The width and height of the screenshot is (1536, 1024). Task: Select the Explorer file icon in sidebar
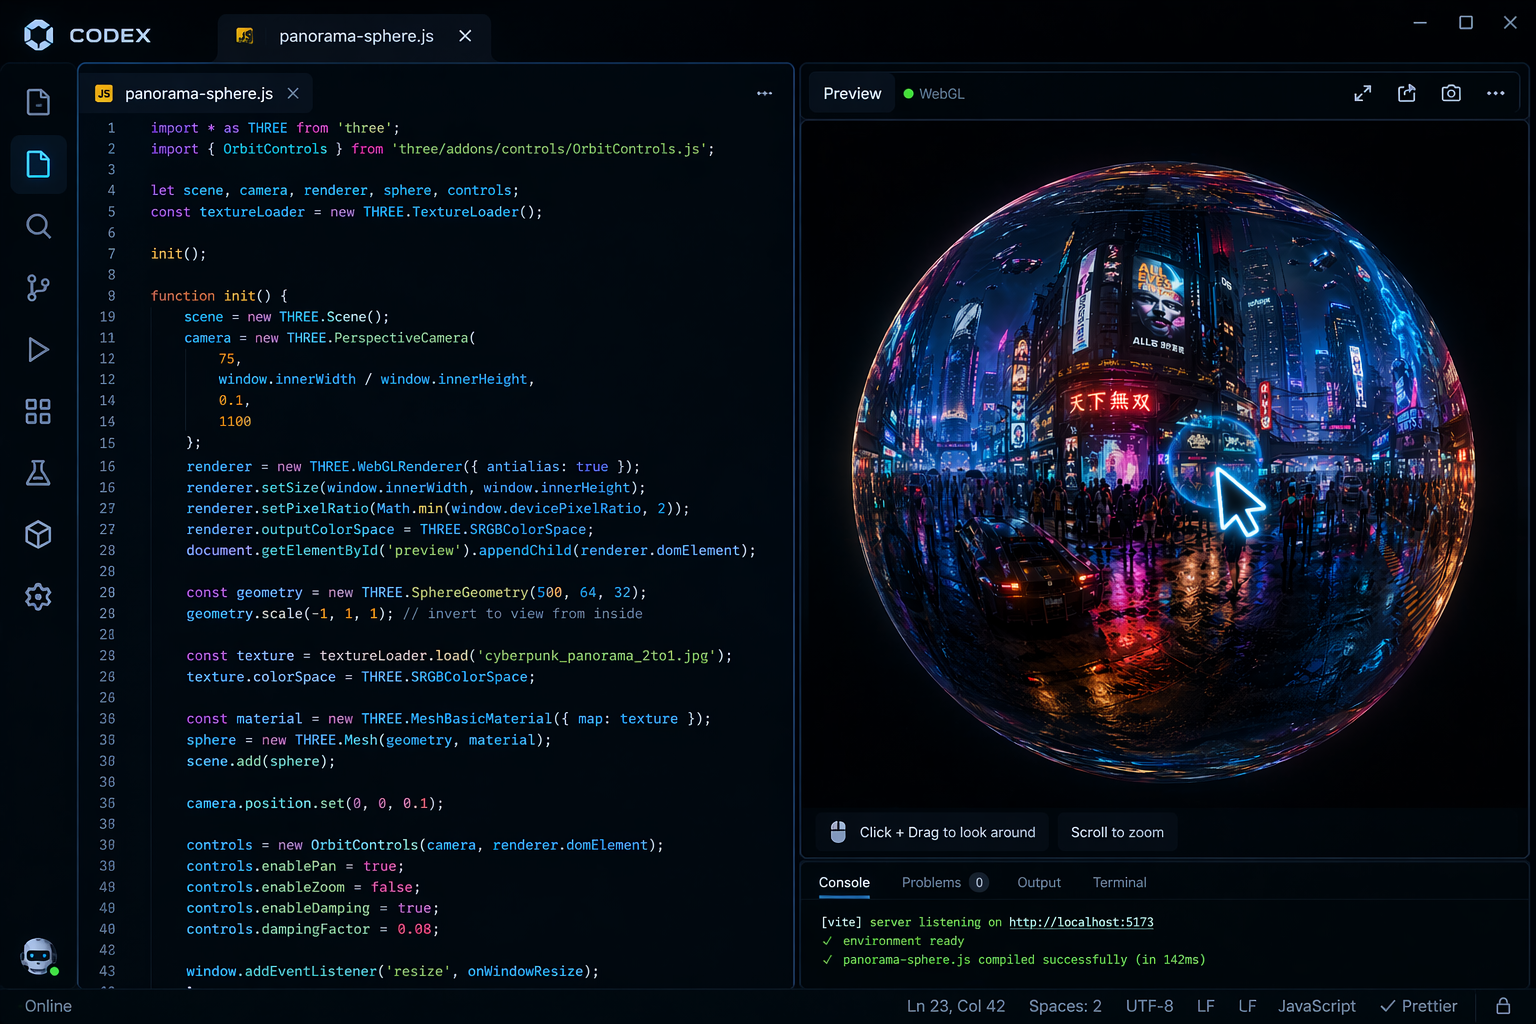point(38,164)
